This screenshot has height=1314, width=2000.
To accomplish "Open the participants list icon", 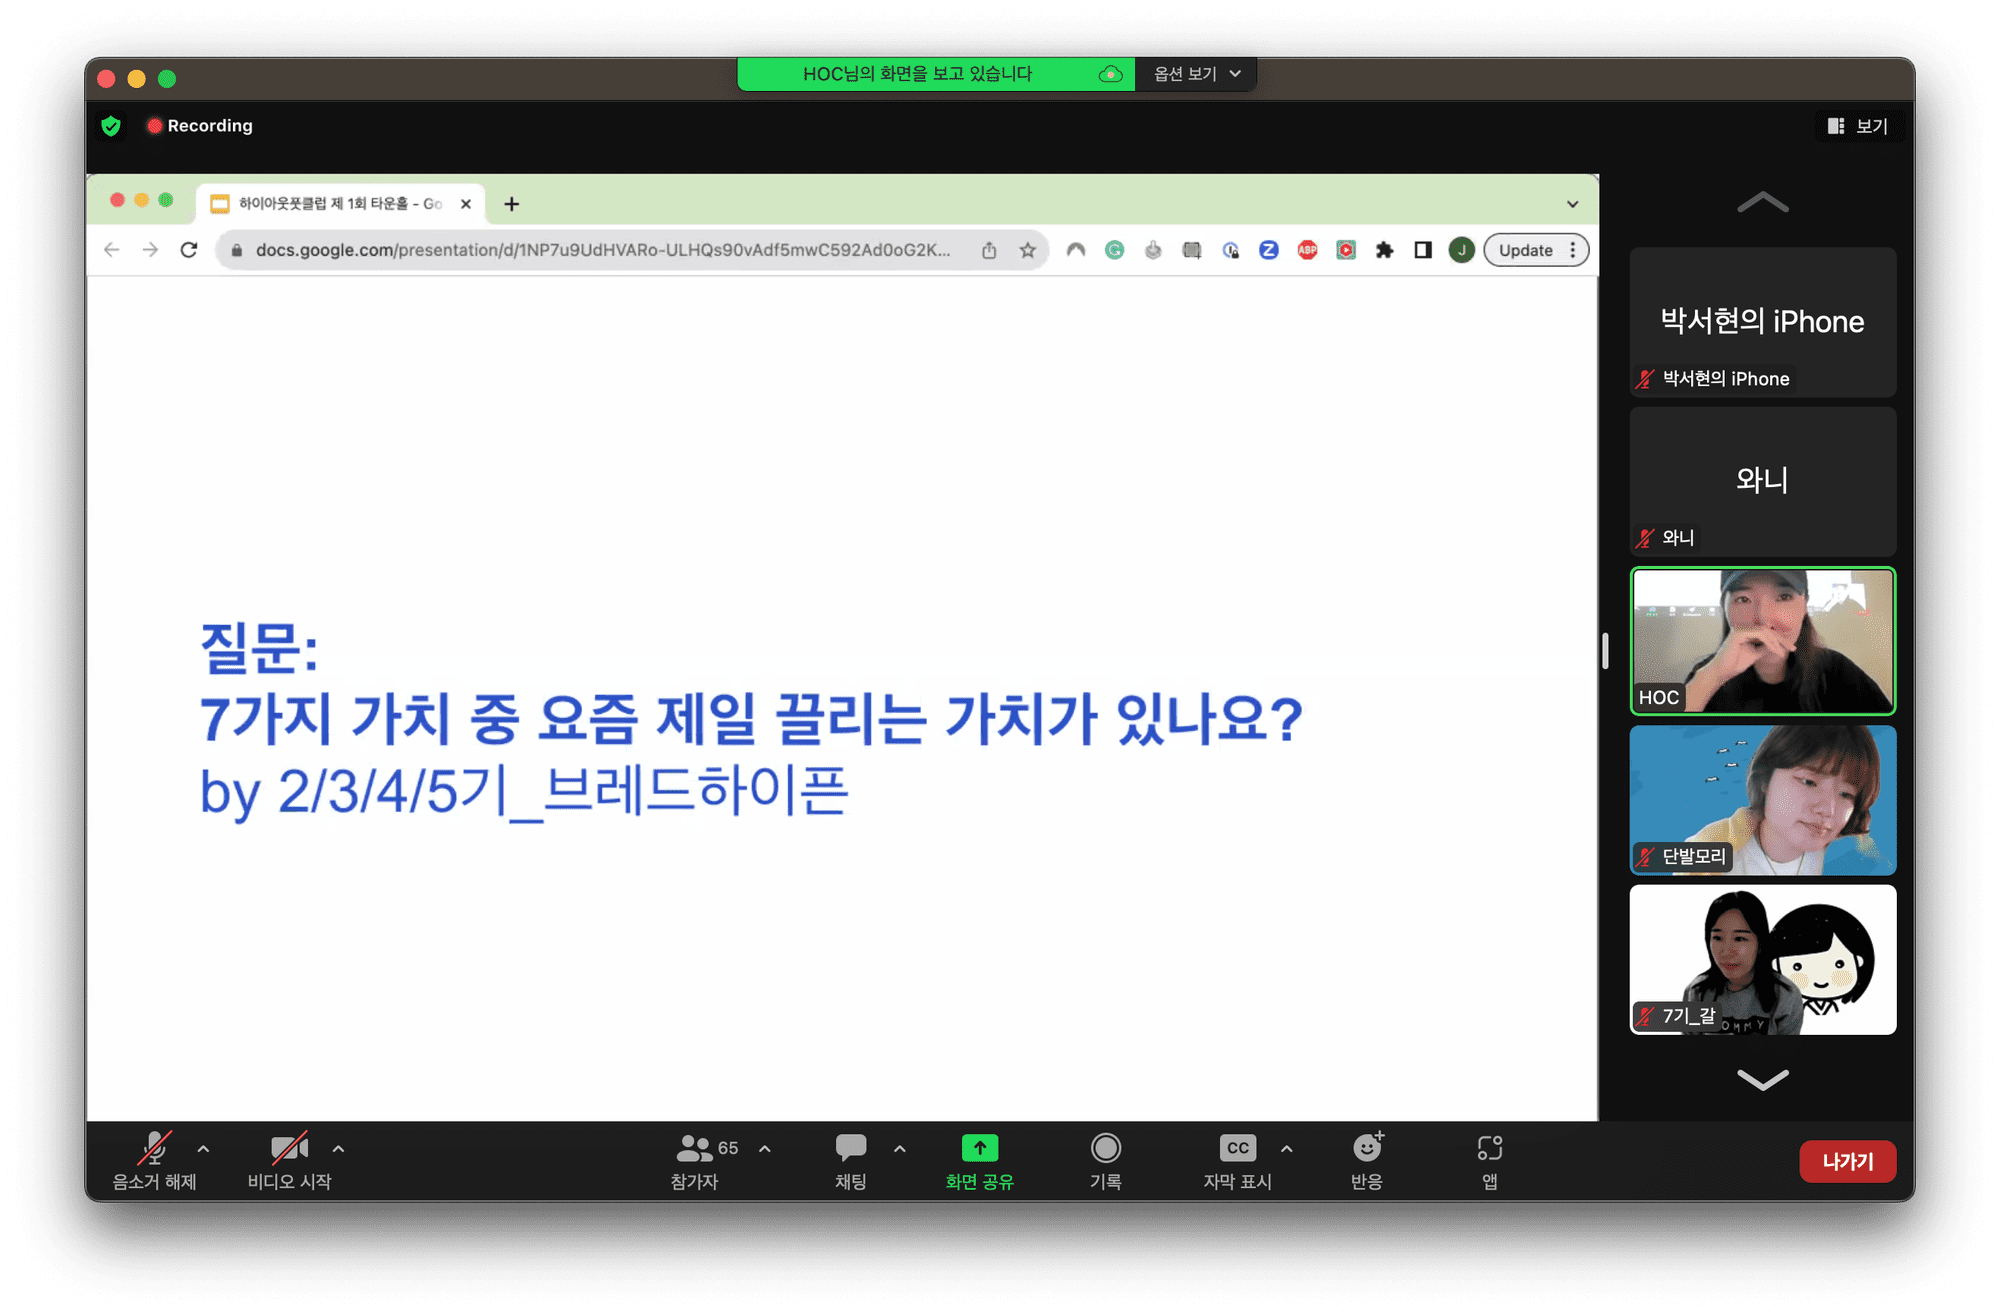I will click(694, 1148).
